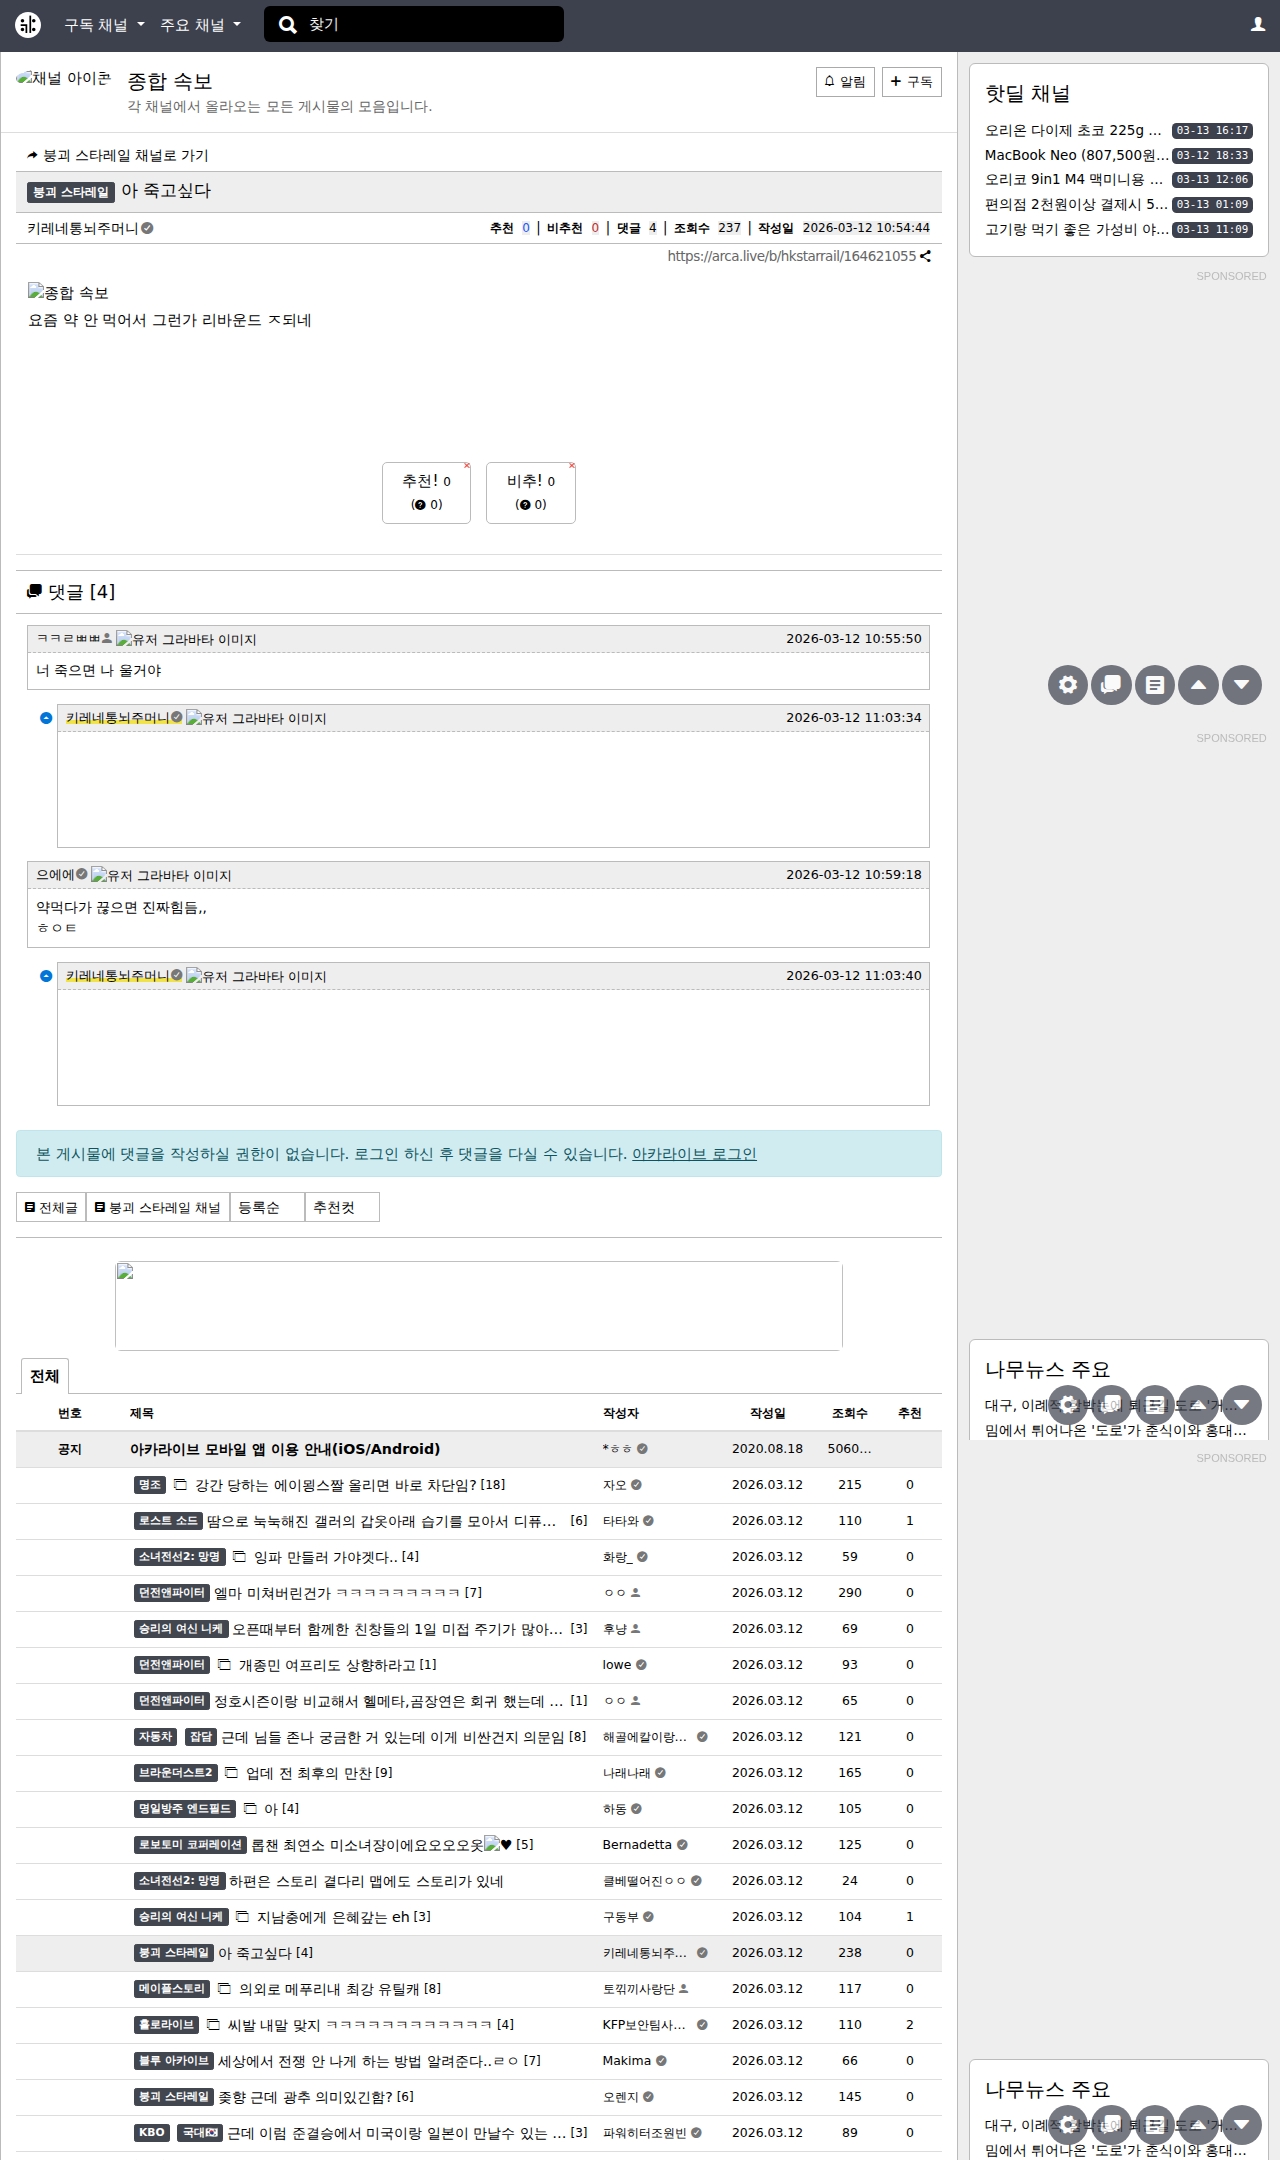Open the 등록순 sort selector

[267, 1207]
